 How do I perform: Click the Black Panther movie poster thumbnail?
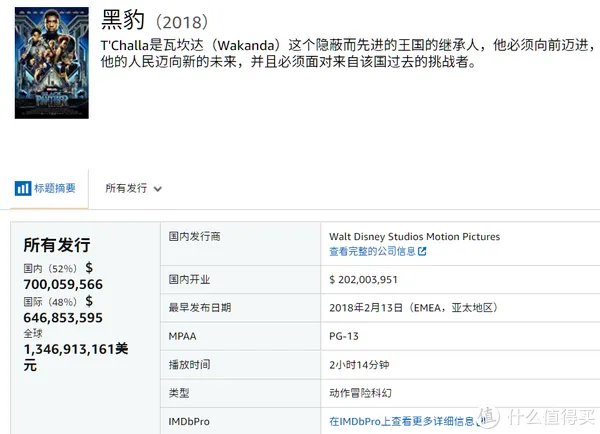tap(52, 63)
